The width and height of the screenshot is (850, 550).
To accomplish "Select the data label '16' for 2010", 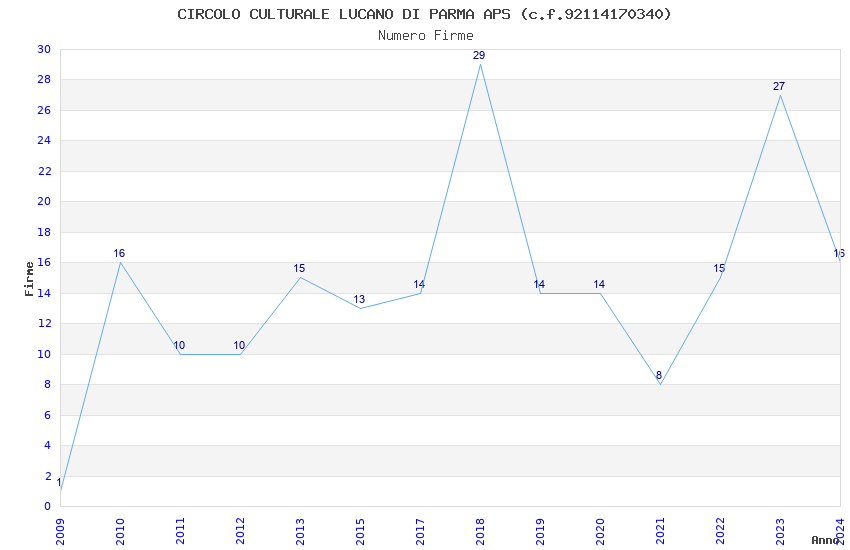I will pos(119,253).
